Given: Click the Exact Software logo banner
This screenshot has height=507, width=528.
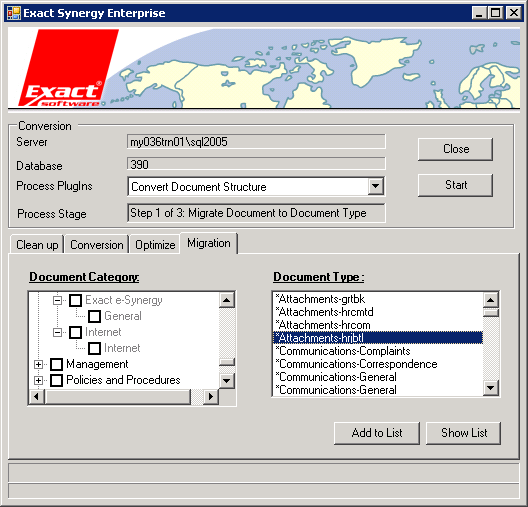Looking at the screenshot, I should (x=264, y=68).
